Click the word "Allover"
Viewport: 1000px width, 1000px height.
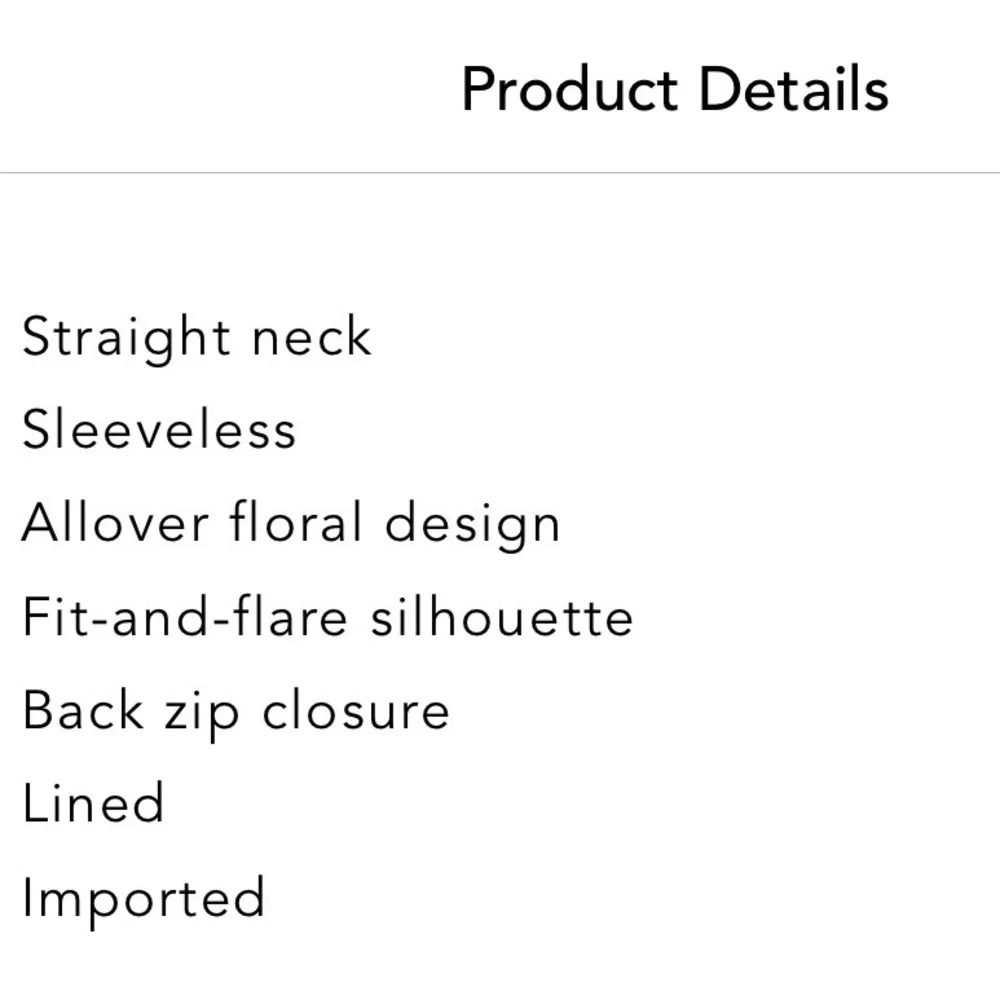tap(115, 524)
